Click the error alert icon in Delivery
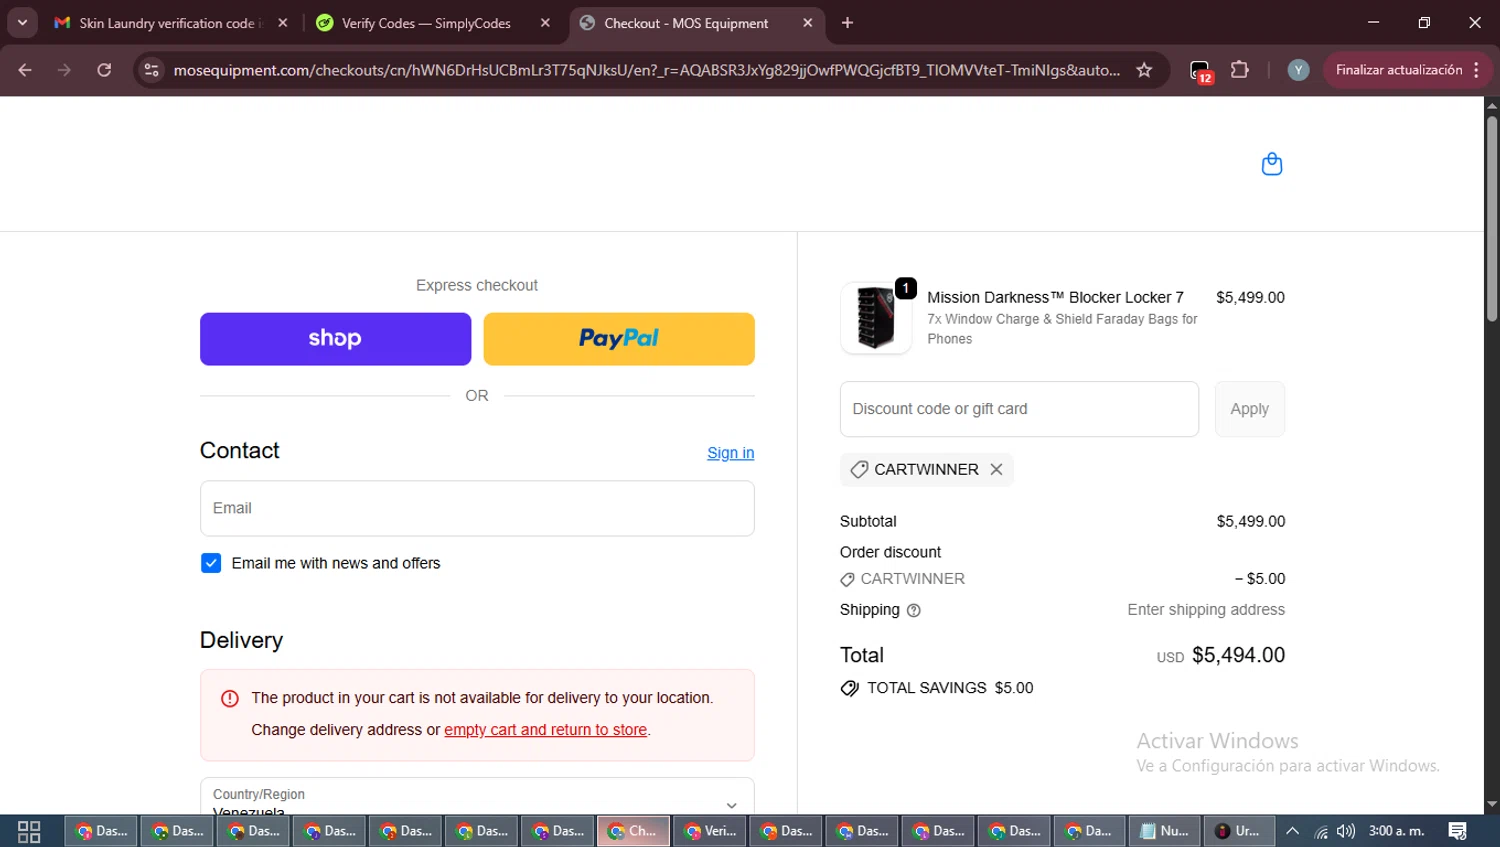This screenshot has width=1500, height=847. [x=230, y=699]
